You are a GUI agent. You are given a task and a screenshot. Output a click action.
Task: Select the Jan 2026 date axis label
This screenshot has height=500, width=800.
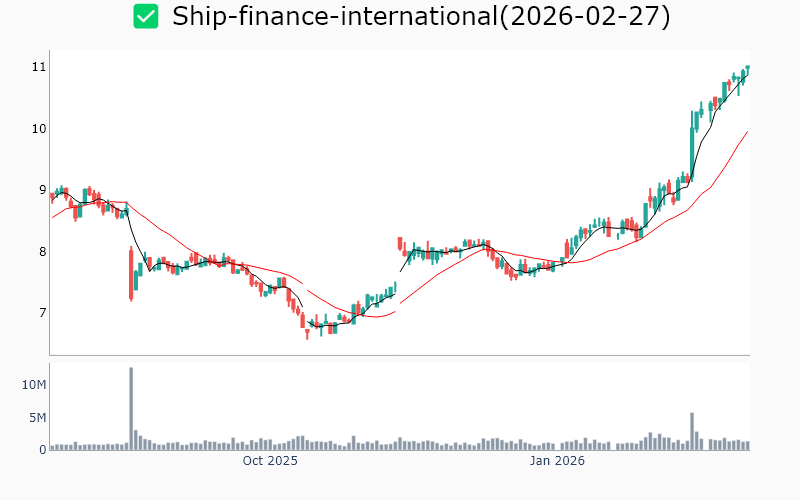pyautogui.click(x=557, y=461)
